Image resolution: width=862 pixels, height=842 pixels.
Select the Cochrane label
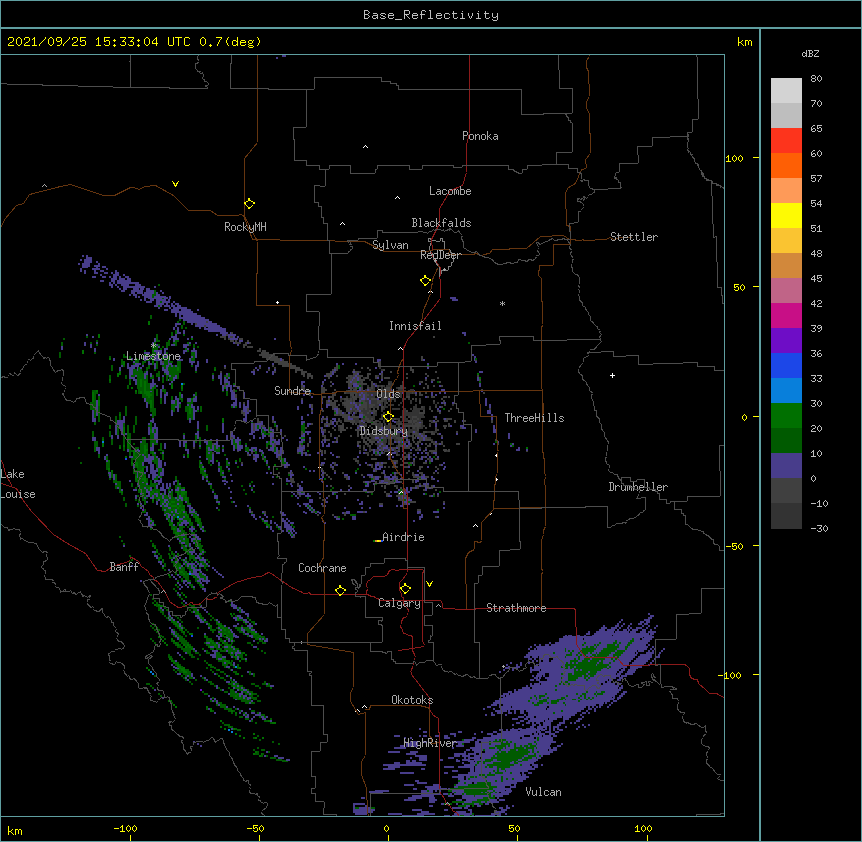(x=322, y=568)
